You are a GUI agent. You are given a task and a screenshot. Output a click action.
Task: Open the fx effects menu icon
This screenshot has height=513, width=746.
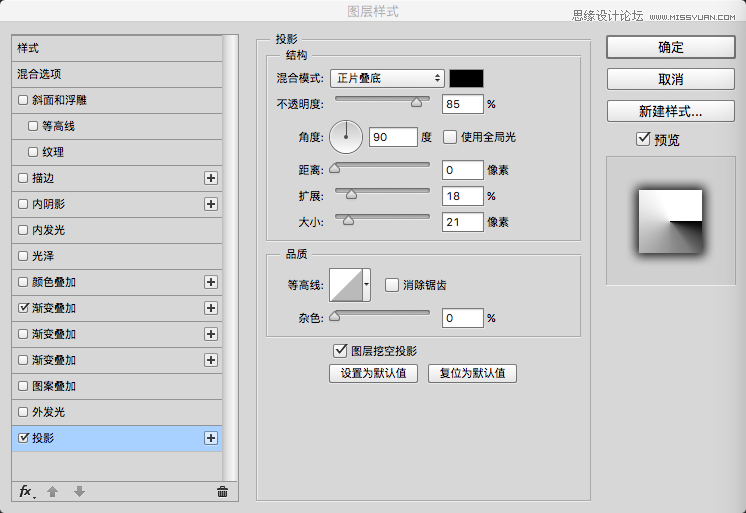[26, 492]
